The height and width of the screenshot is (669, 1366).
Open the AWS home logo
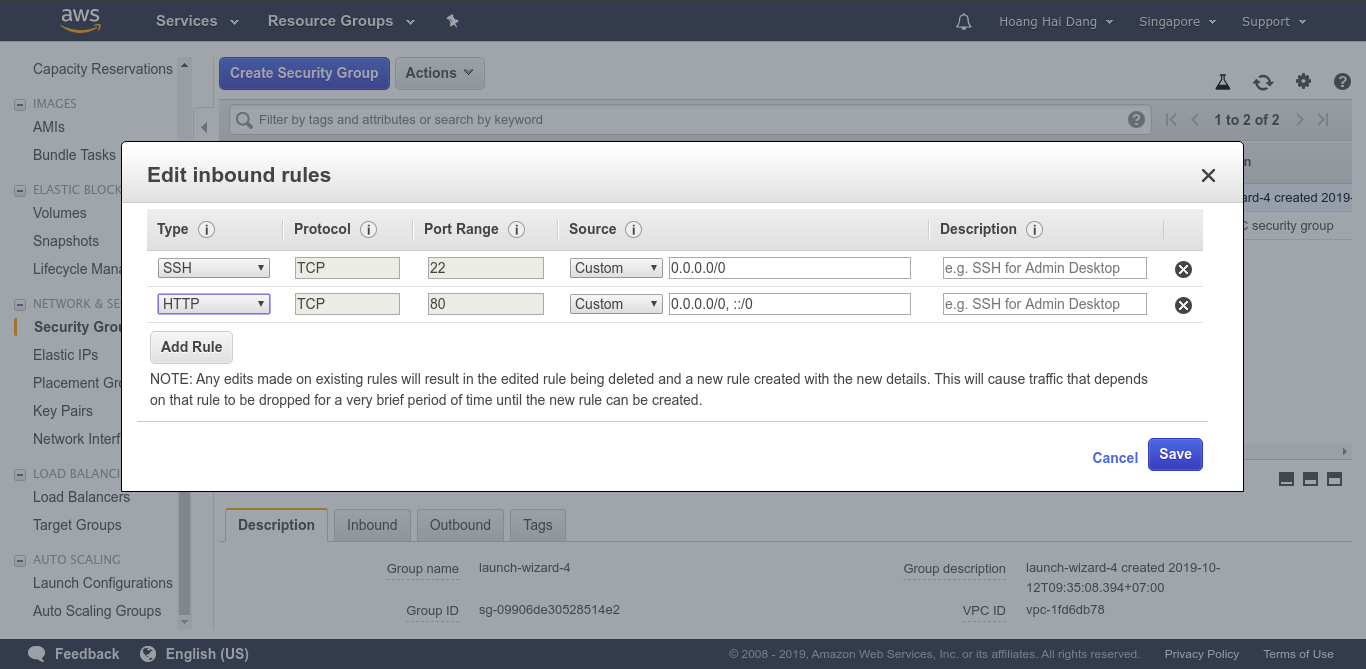pos(80,20)
